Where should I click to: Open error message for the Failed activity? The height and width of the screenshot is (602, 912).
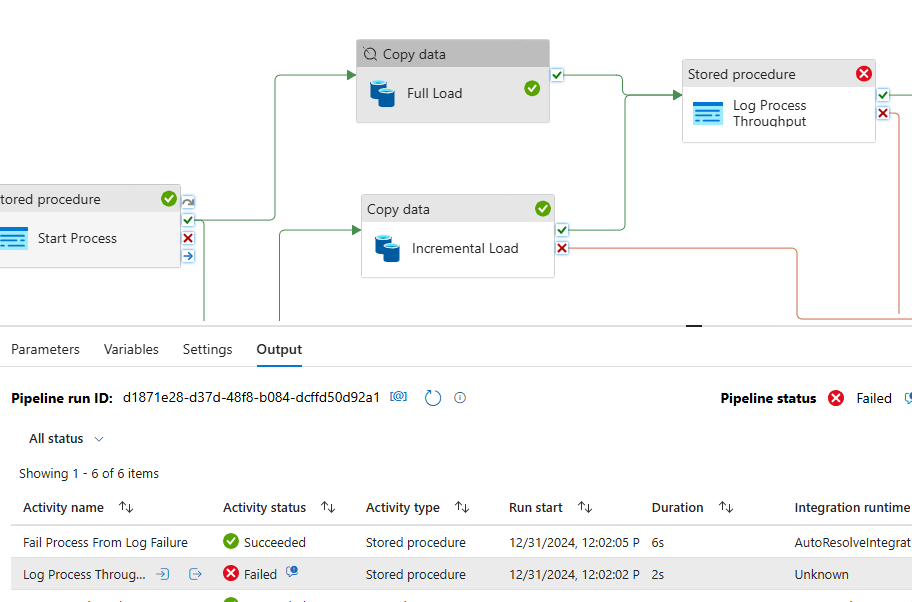point(292,572)
